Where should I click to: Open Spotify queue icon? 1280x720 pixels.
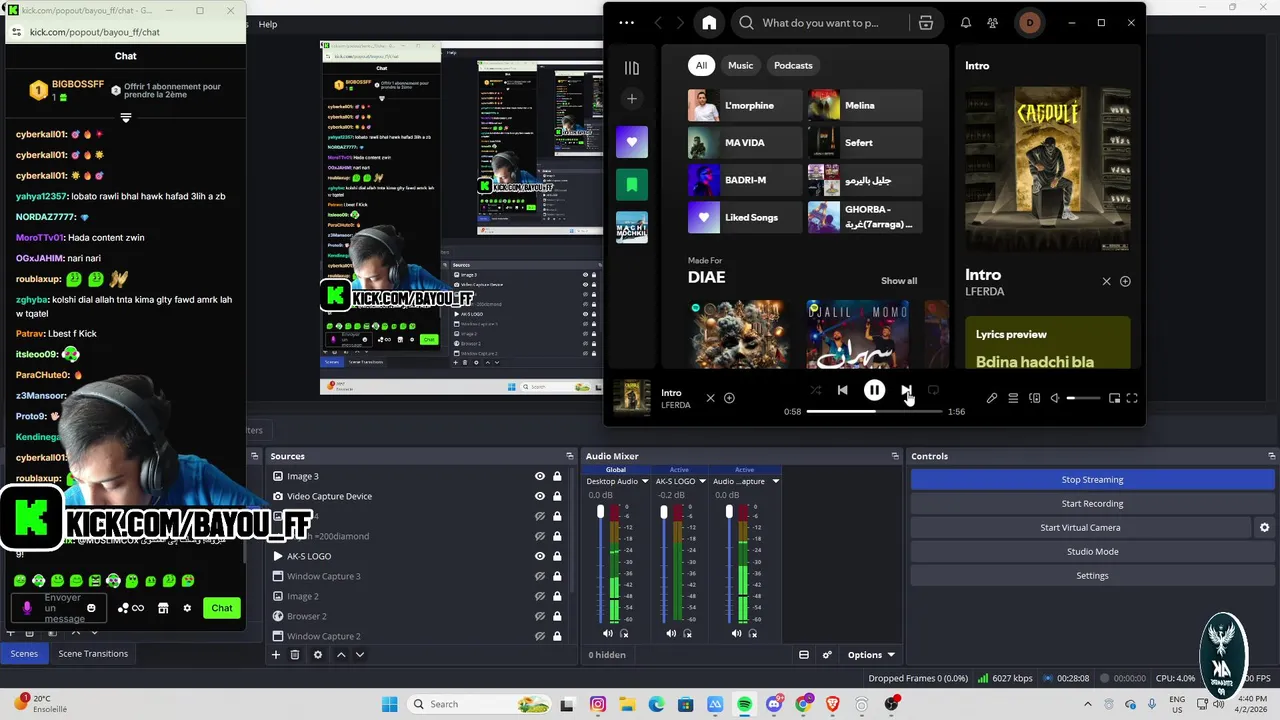coord(1013,398)
